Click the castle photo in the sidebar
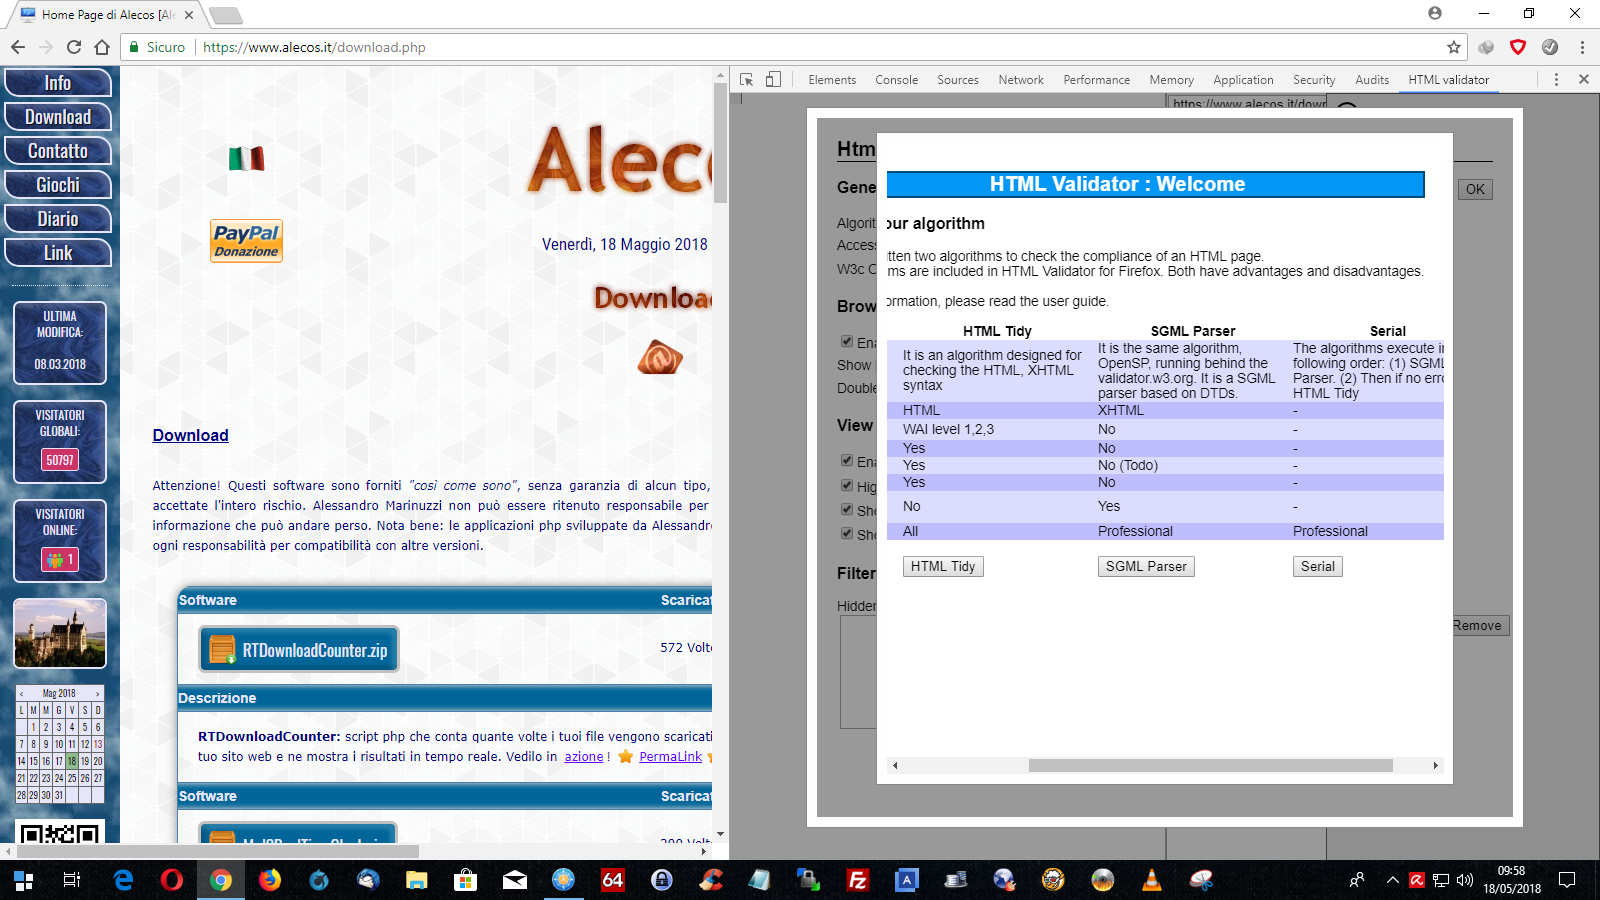Viewport: 1600px width, 900px height. (x=60, y=633)
